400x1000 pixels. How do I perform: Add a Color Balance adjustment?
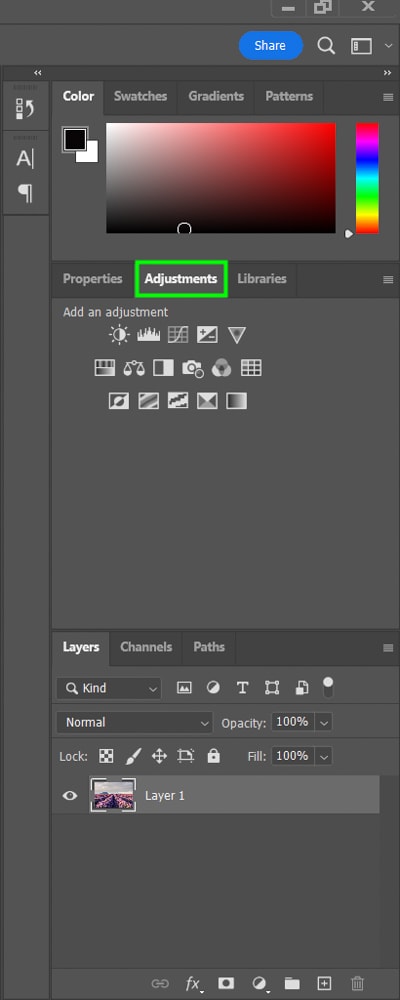point(134,368)
